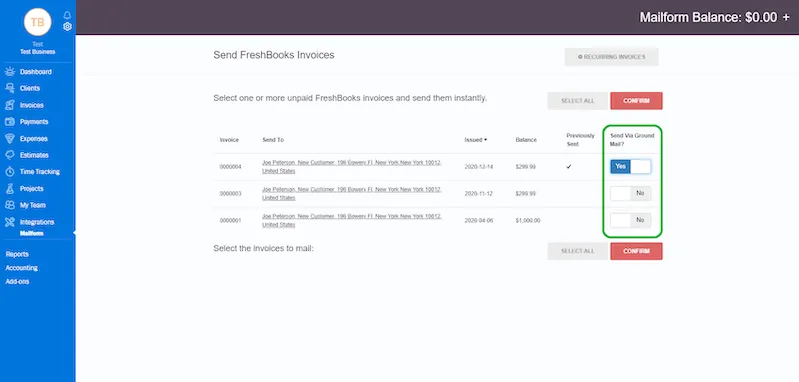
Task: Click the Balance column header
Action: click(526, 140)
